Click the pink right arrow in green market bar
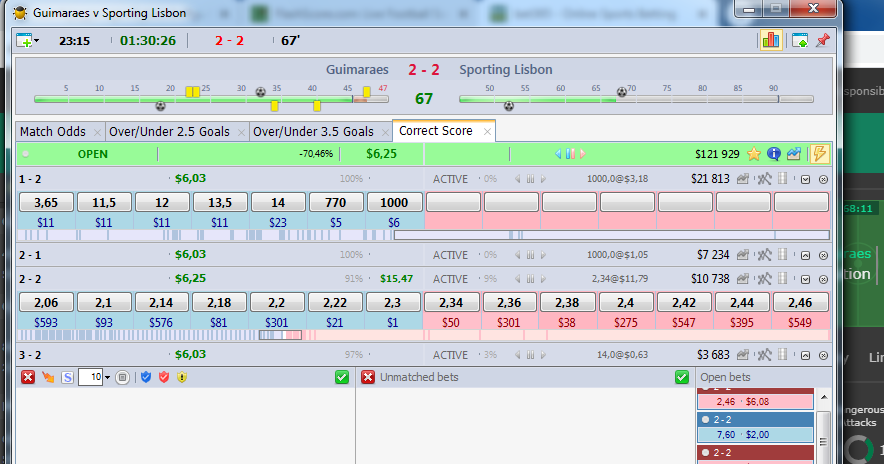 pyautogui.click(x=583, y=154)
